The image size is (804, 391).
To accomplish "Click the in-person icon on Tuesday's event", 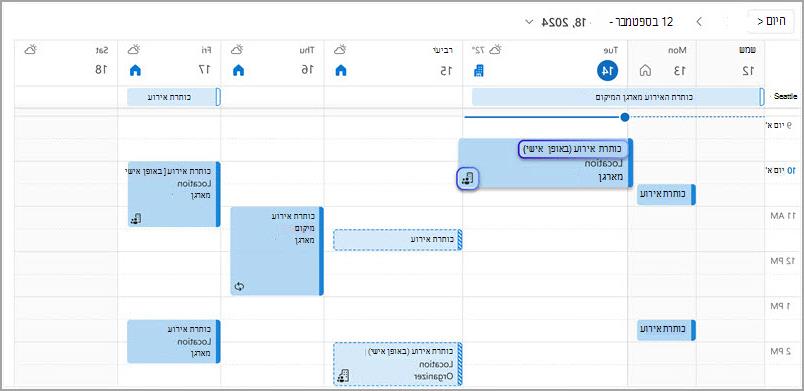I will [468, 179].
